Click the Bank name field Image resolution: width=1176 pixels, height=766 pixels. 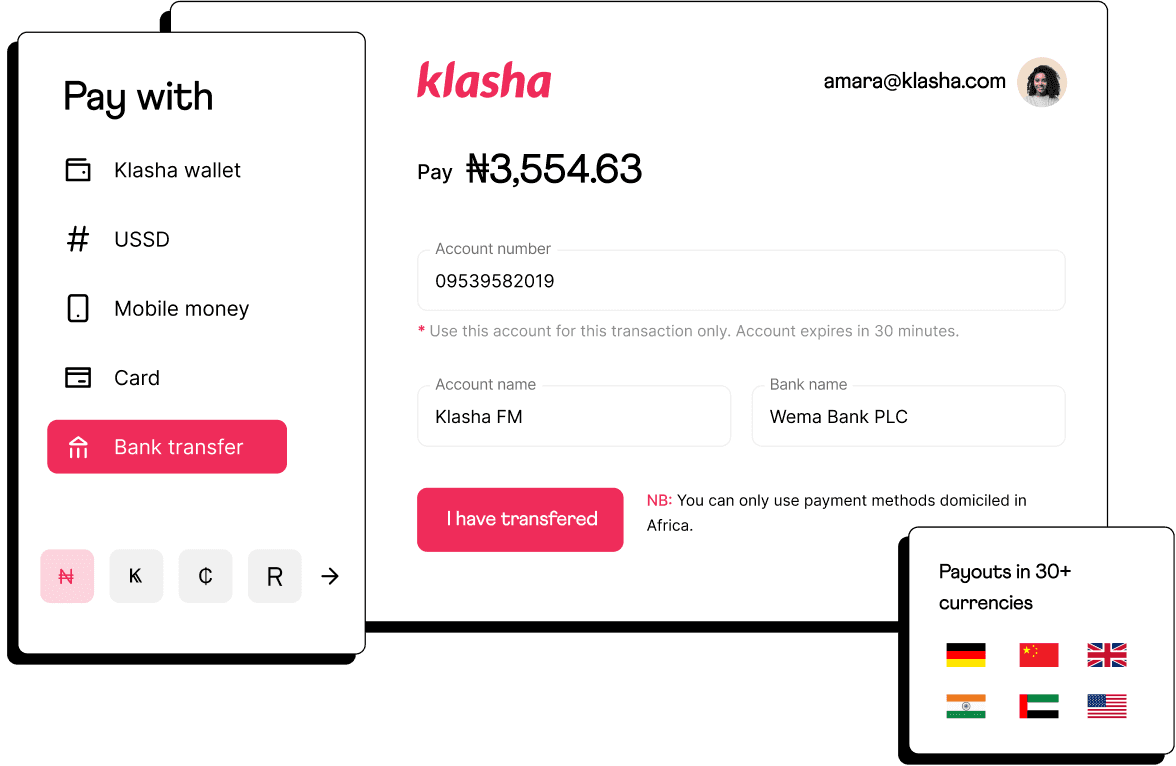click(x=907, y=417)
